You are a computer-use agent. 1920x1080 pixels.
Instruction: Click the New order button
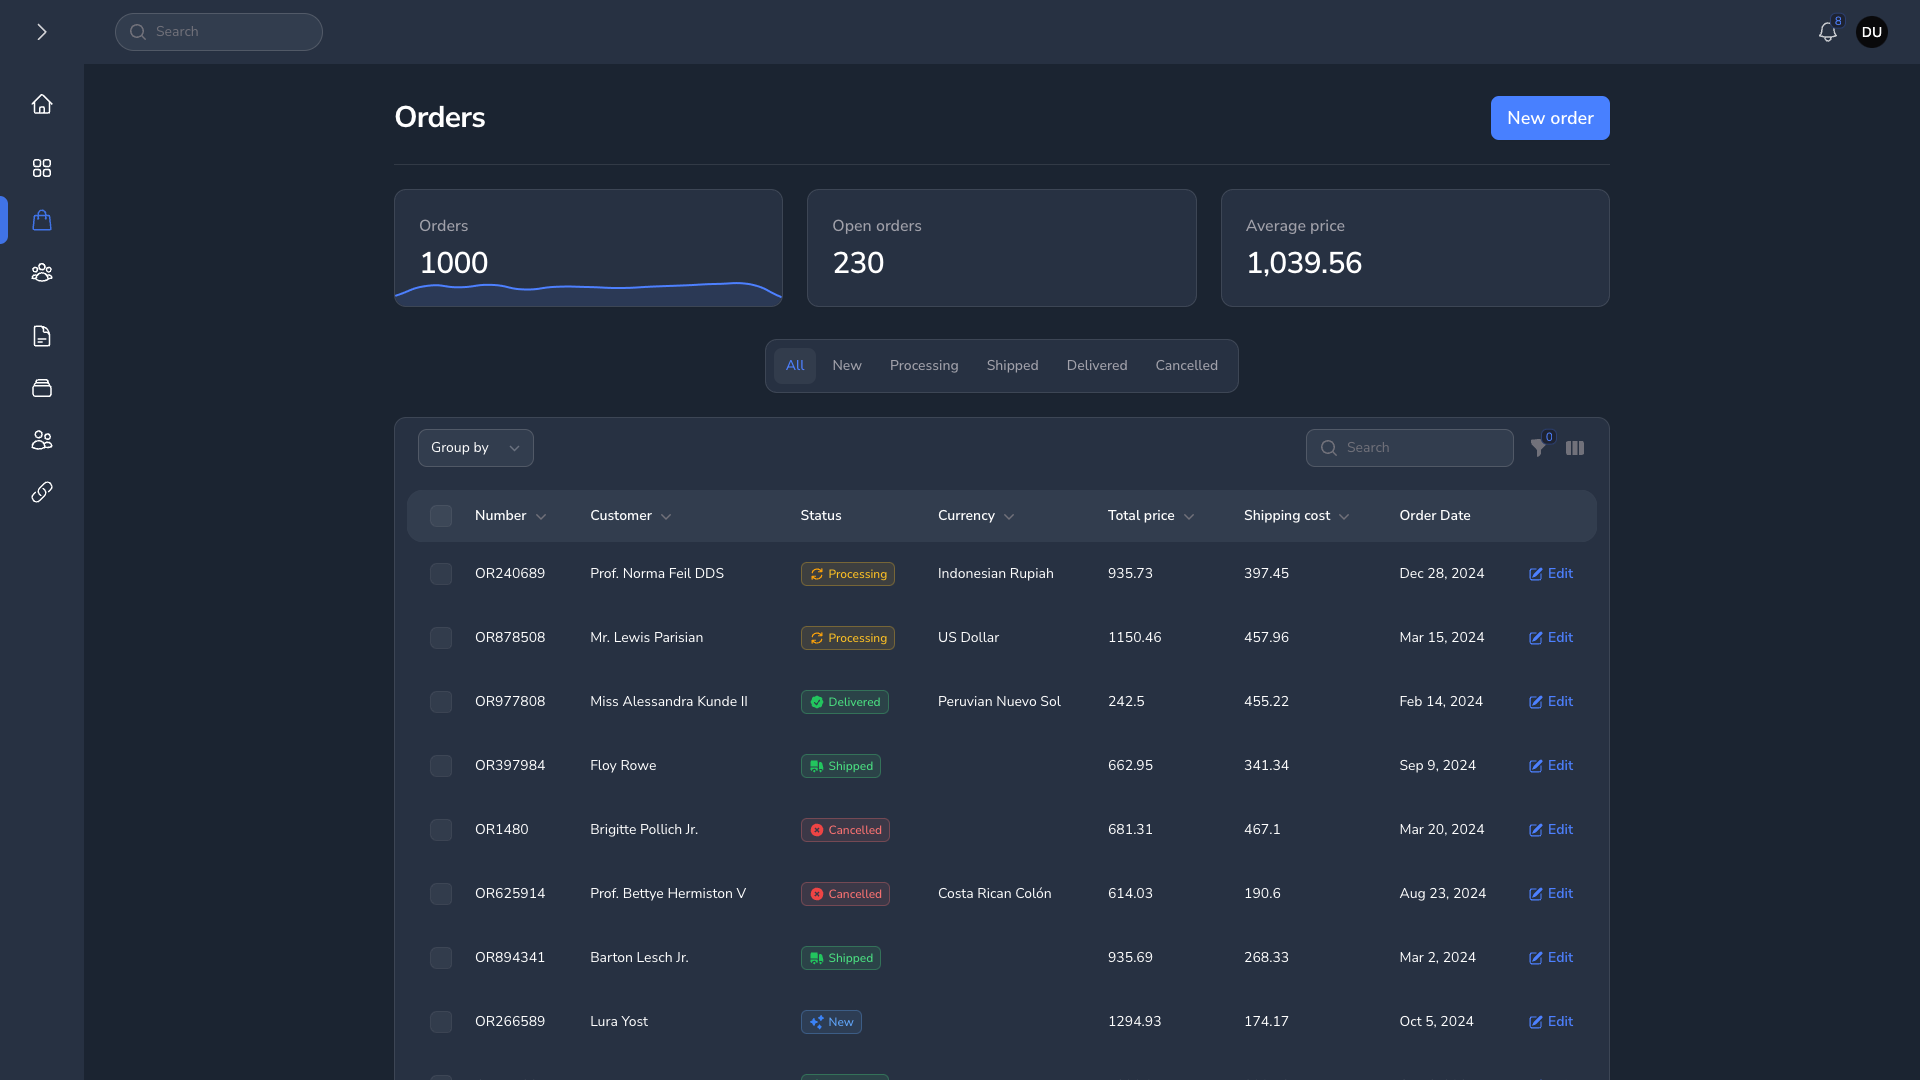1549,118
